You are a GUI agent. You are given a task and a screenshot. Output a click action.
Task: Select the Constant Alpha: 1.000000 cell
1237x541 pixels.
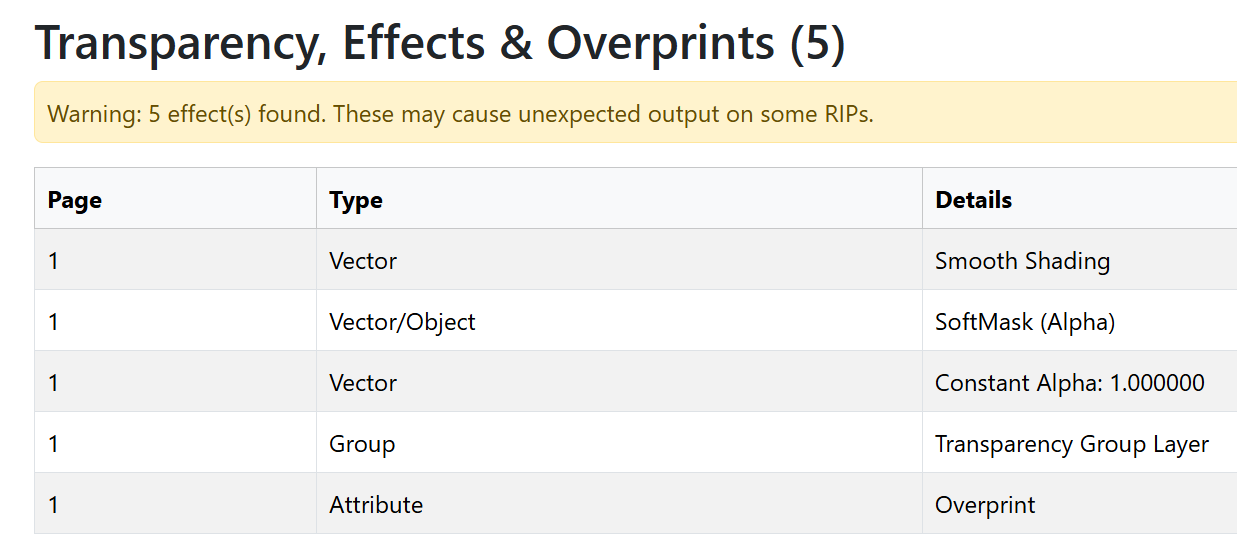click(x=1069, y=383)
